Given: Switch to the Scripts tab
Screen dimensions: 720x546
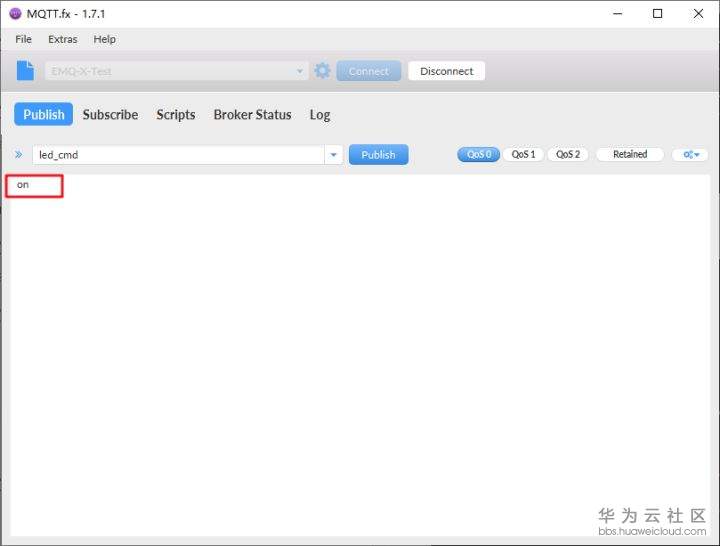Looking at the screenshot, I should point(176,114).
